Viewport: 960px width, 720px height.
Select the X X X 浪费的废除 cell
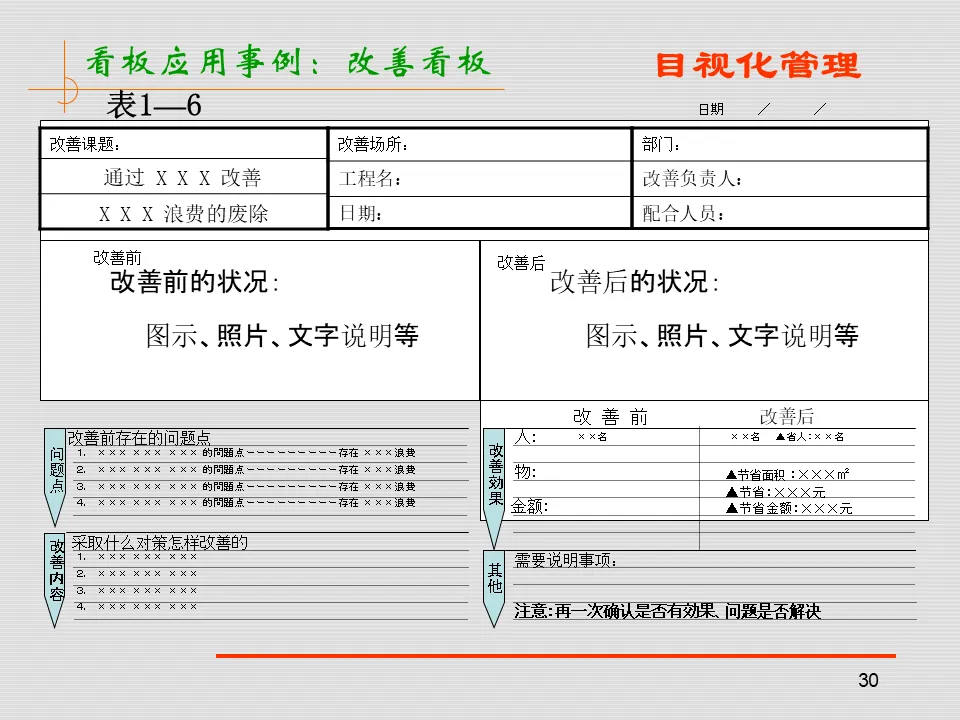coord(184,213)
